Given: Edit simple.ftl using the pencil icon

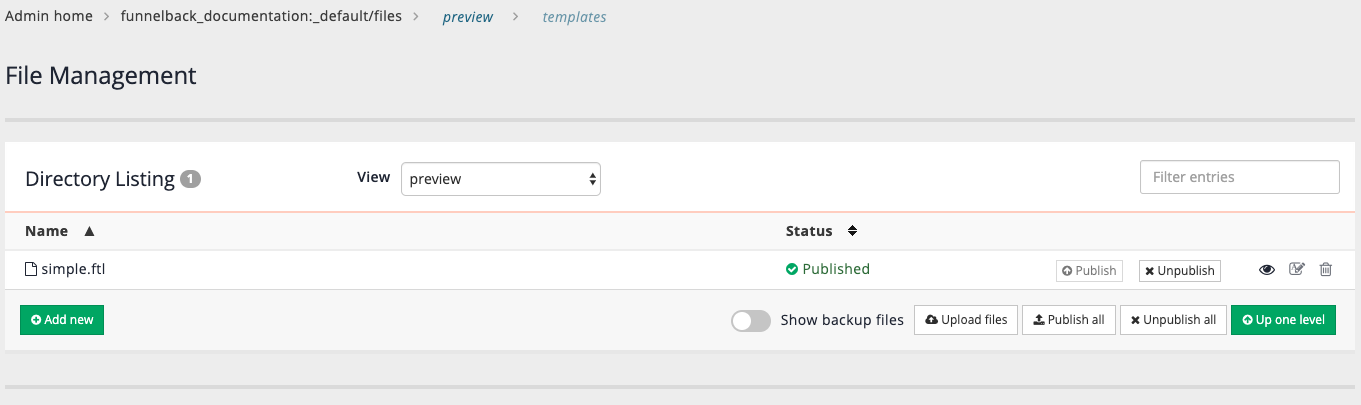Looking at the screenshot, I should tap(1297, 269).
